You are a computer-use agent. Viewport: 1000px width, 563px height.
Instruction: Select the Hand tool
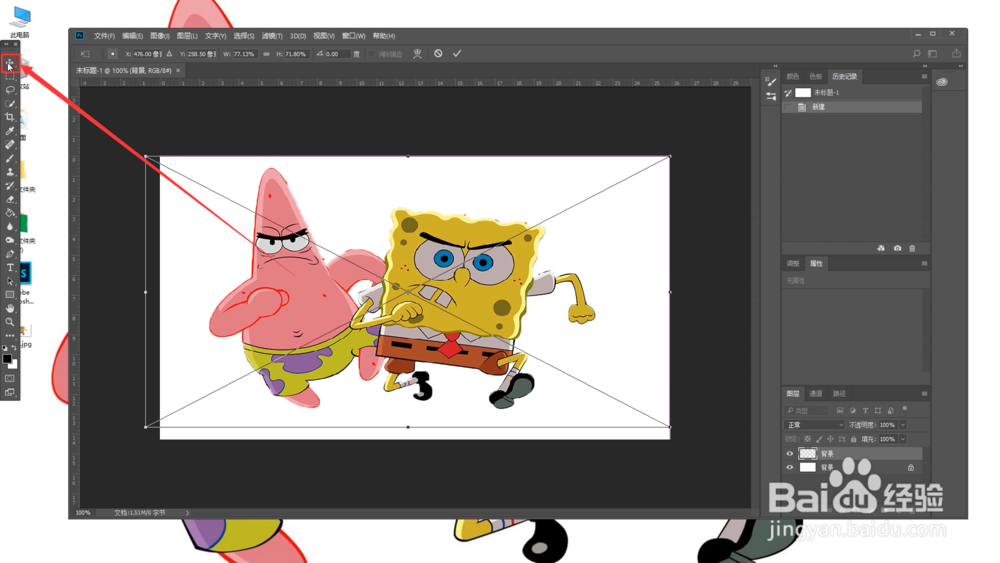[10, 309]
